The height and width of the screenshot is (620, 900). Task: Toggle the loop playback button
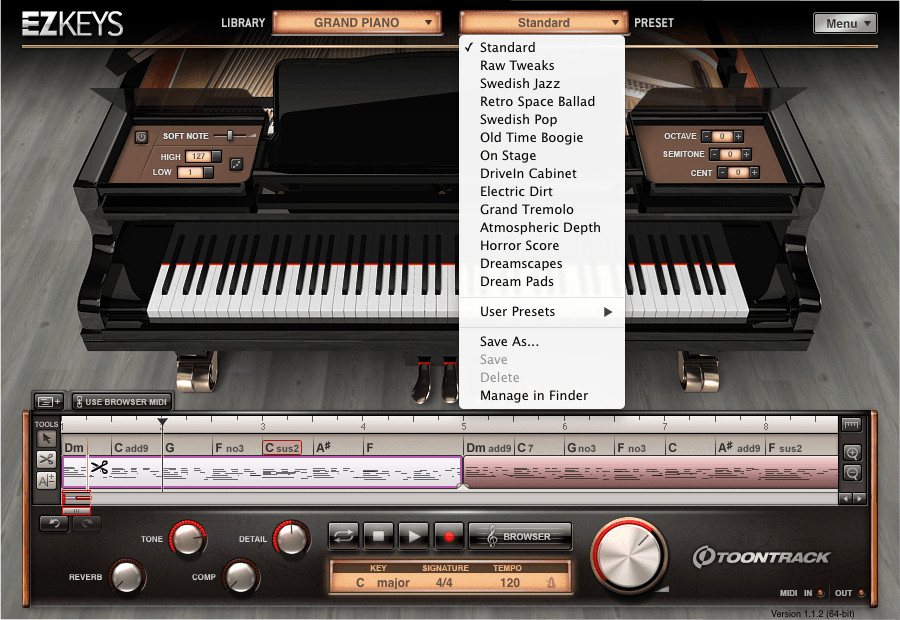coord(343,536)
